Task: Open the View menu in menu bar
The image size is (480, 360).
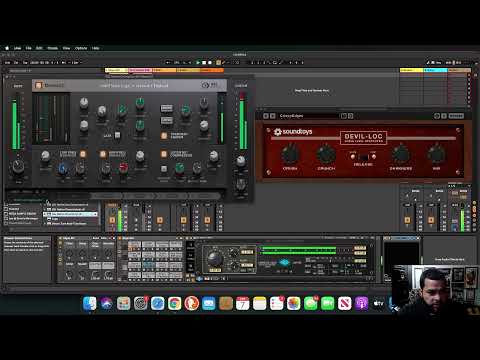Action: click(66, 48)
